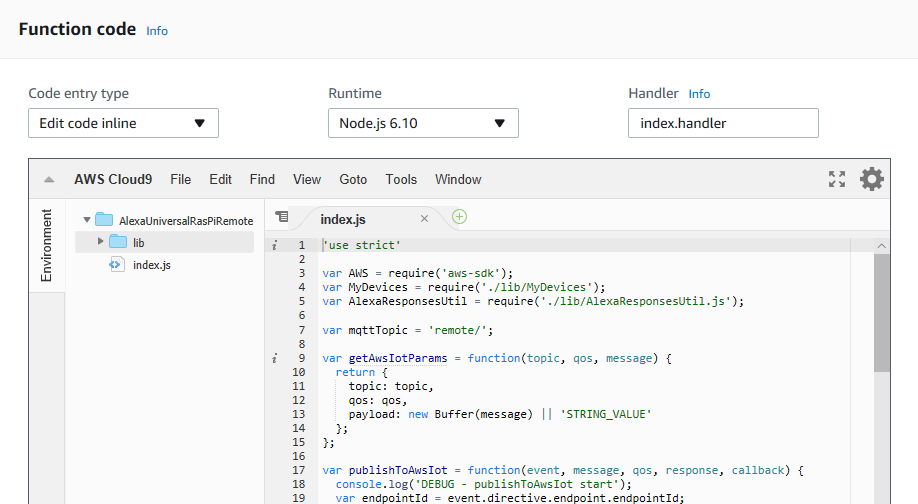Image resolution: width=918 pixels, height=504 pixels.
Task: Click the mqttTopic declaration line
Action: coord(407,330)
